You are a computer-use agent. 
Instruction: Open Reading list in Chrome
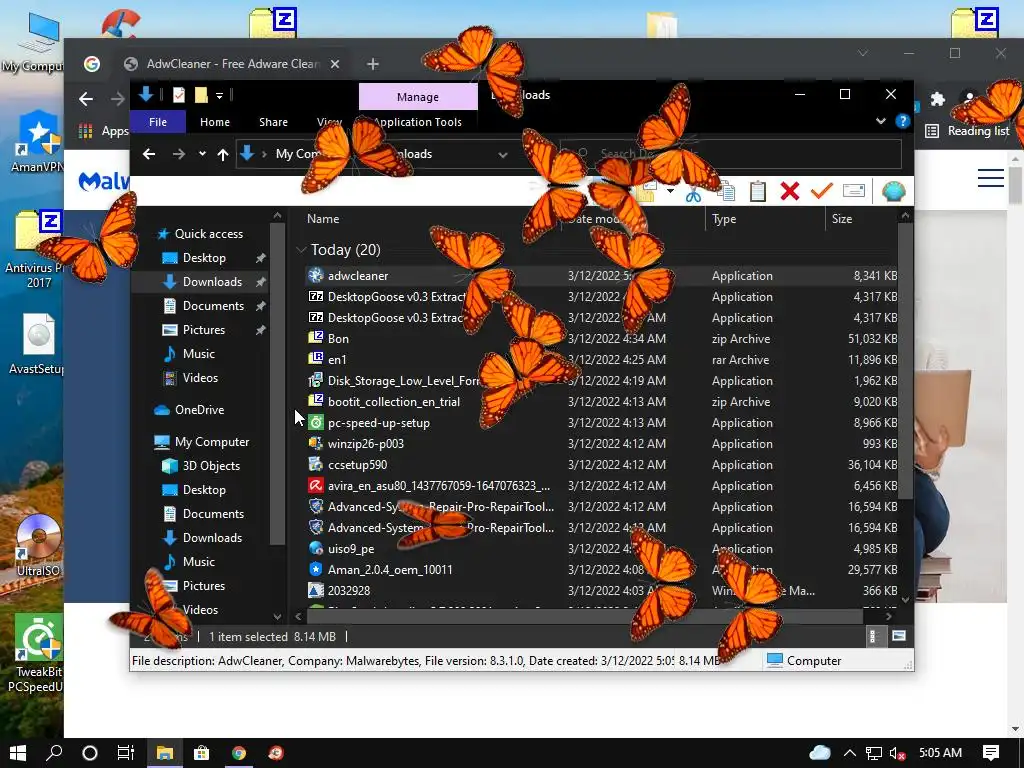967,131
